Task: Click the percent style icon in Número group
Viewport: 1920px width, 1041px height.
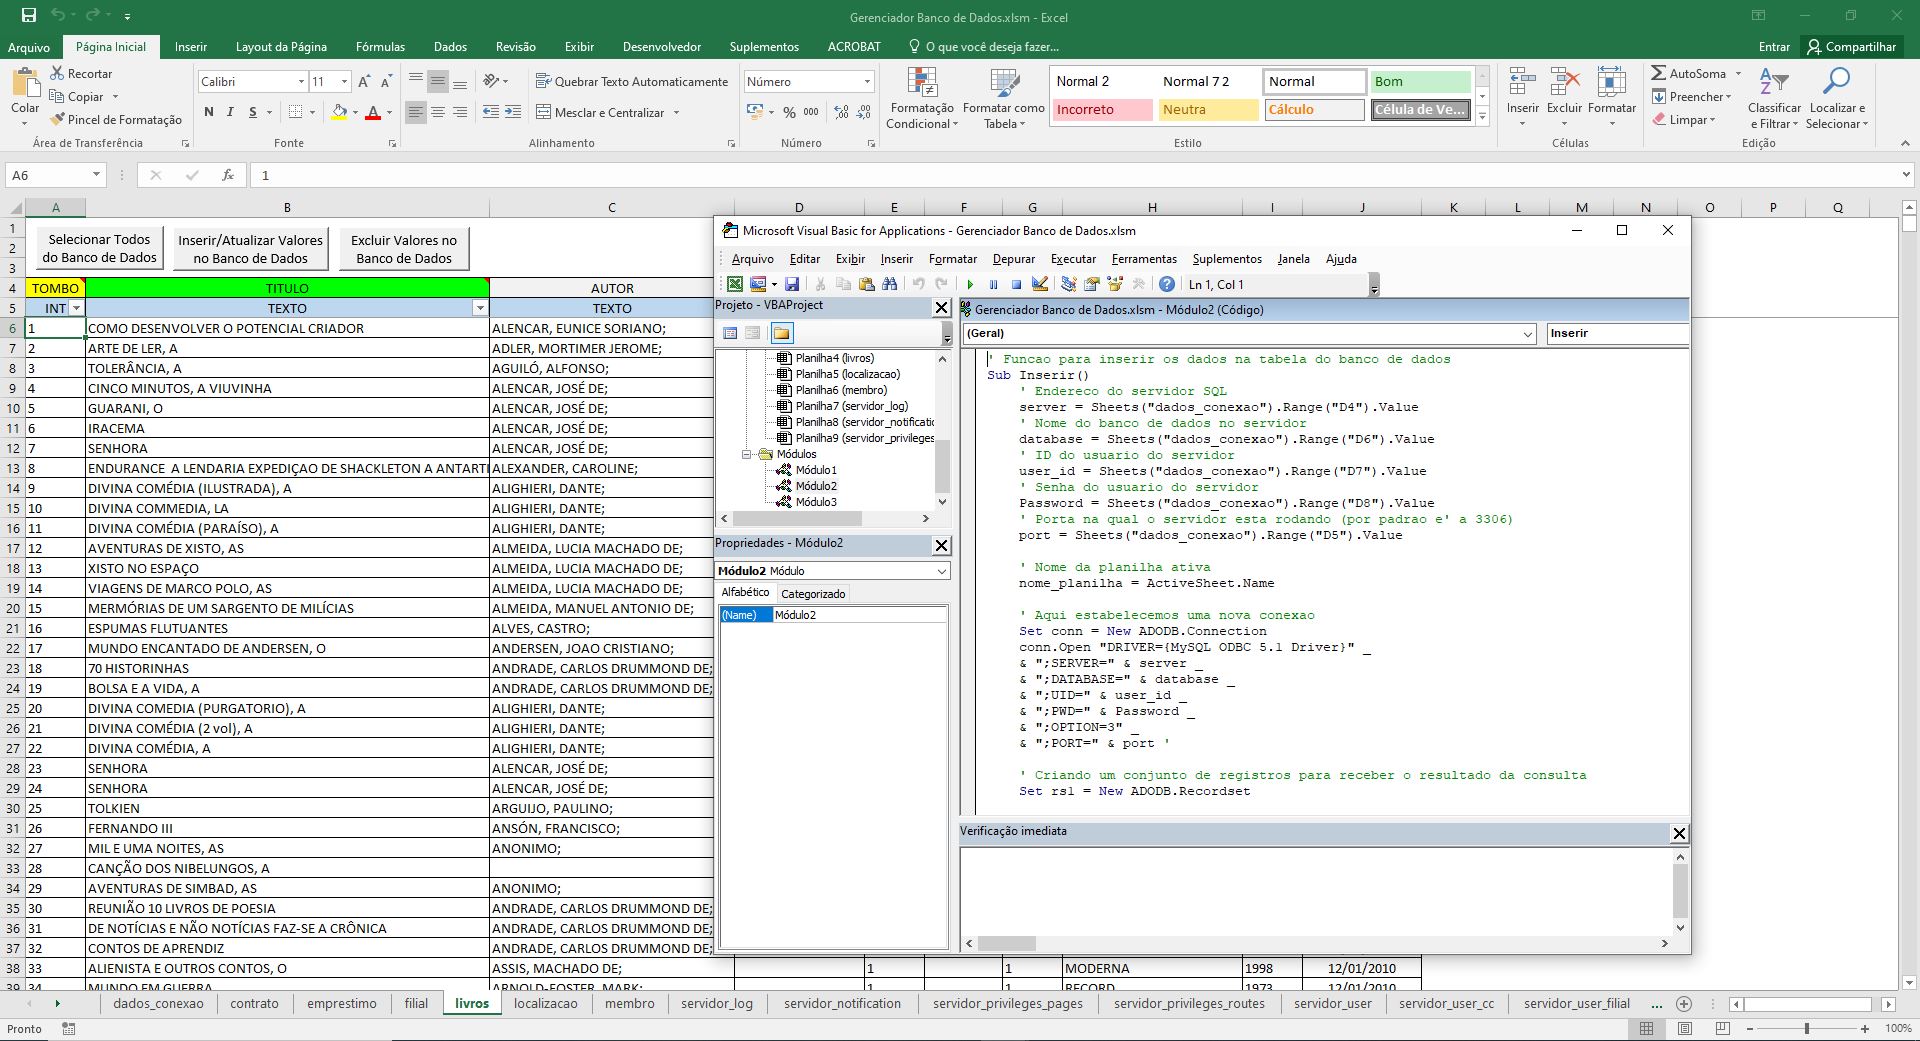Action: coord(789,112)
